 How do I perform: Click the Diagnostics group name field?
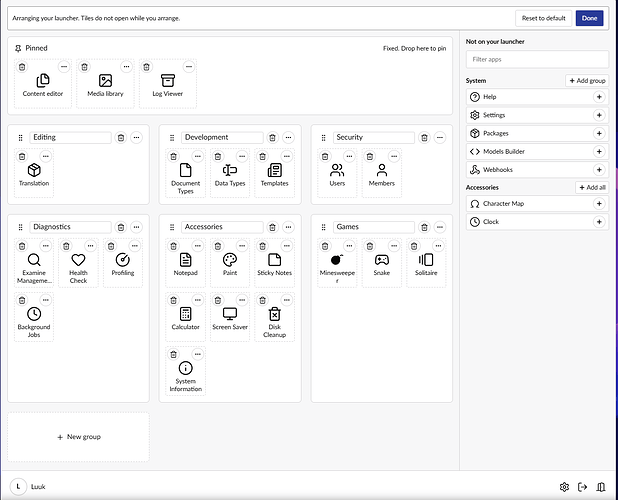click(x=71, y=227)
